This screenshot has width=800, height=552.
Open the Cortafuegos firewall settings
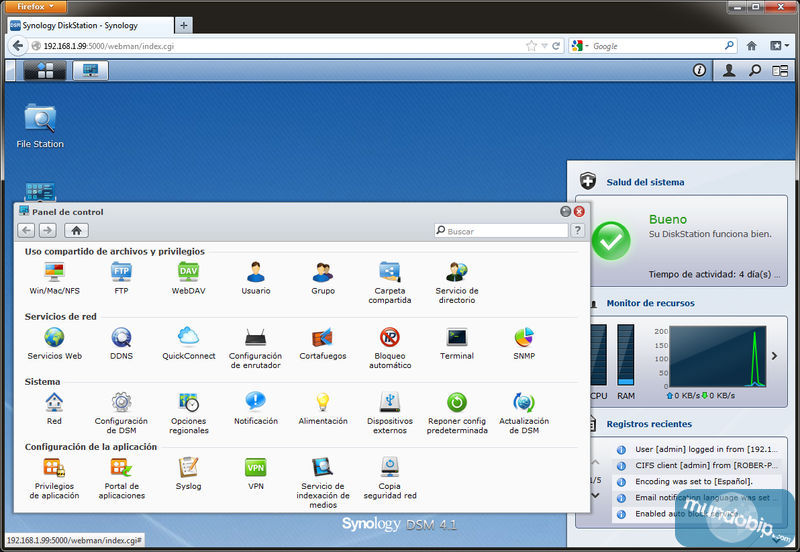click(323, 343)
